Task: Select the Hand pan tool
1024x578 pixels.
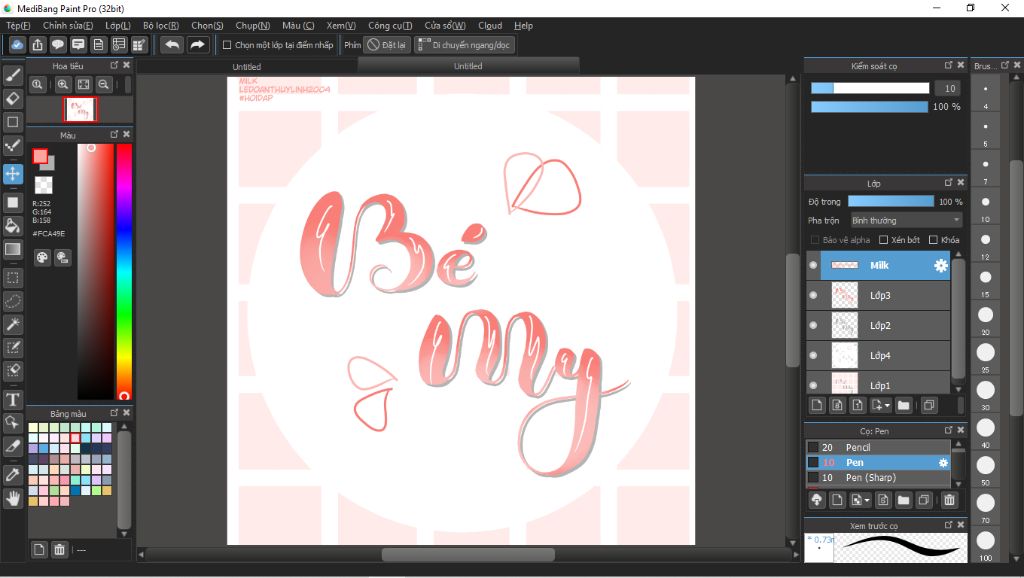Action: point(12,499)
